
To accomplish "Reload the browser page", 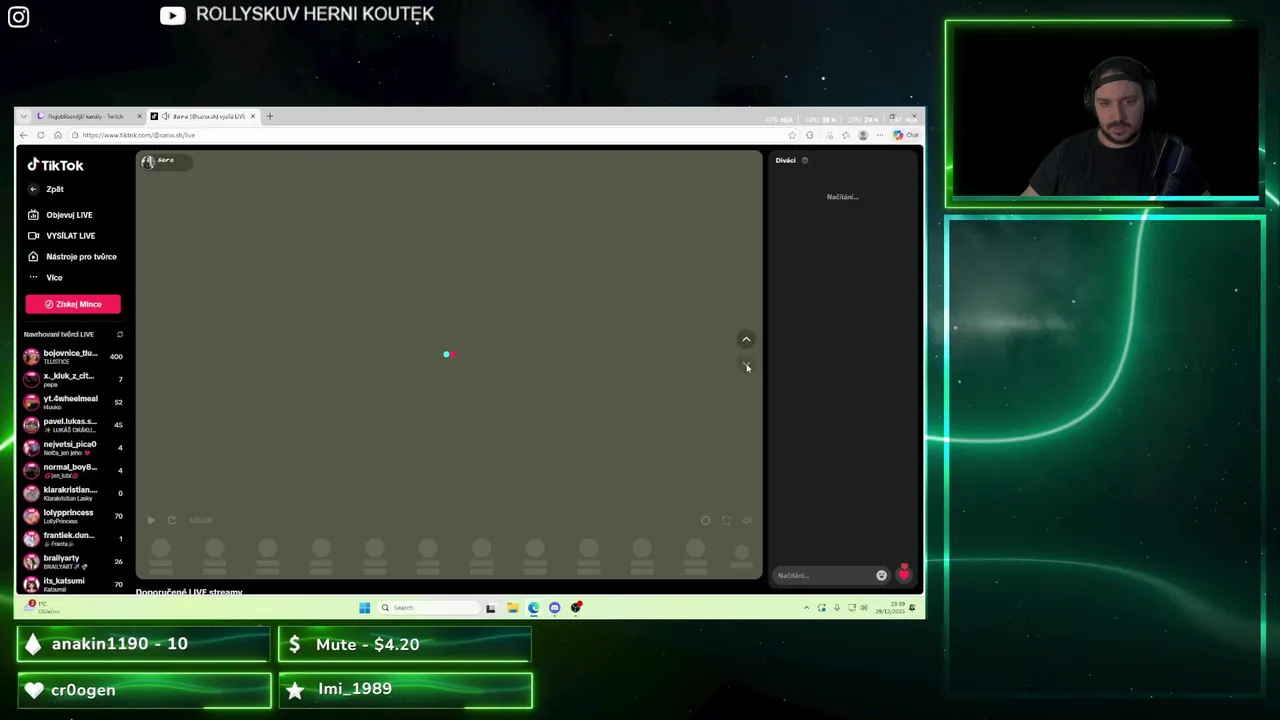I will click(40, 135).
